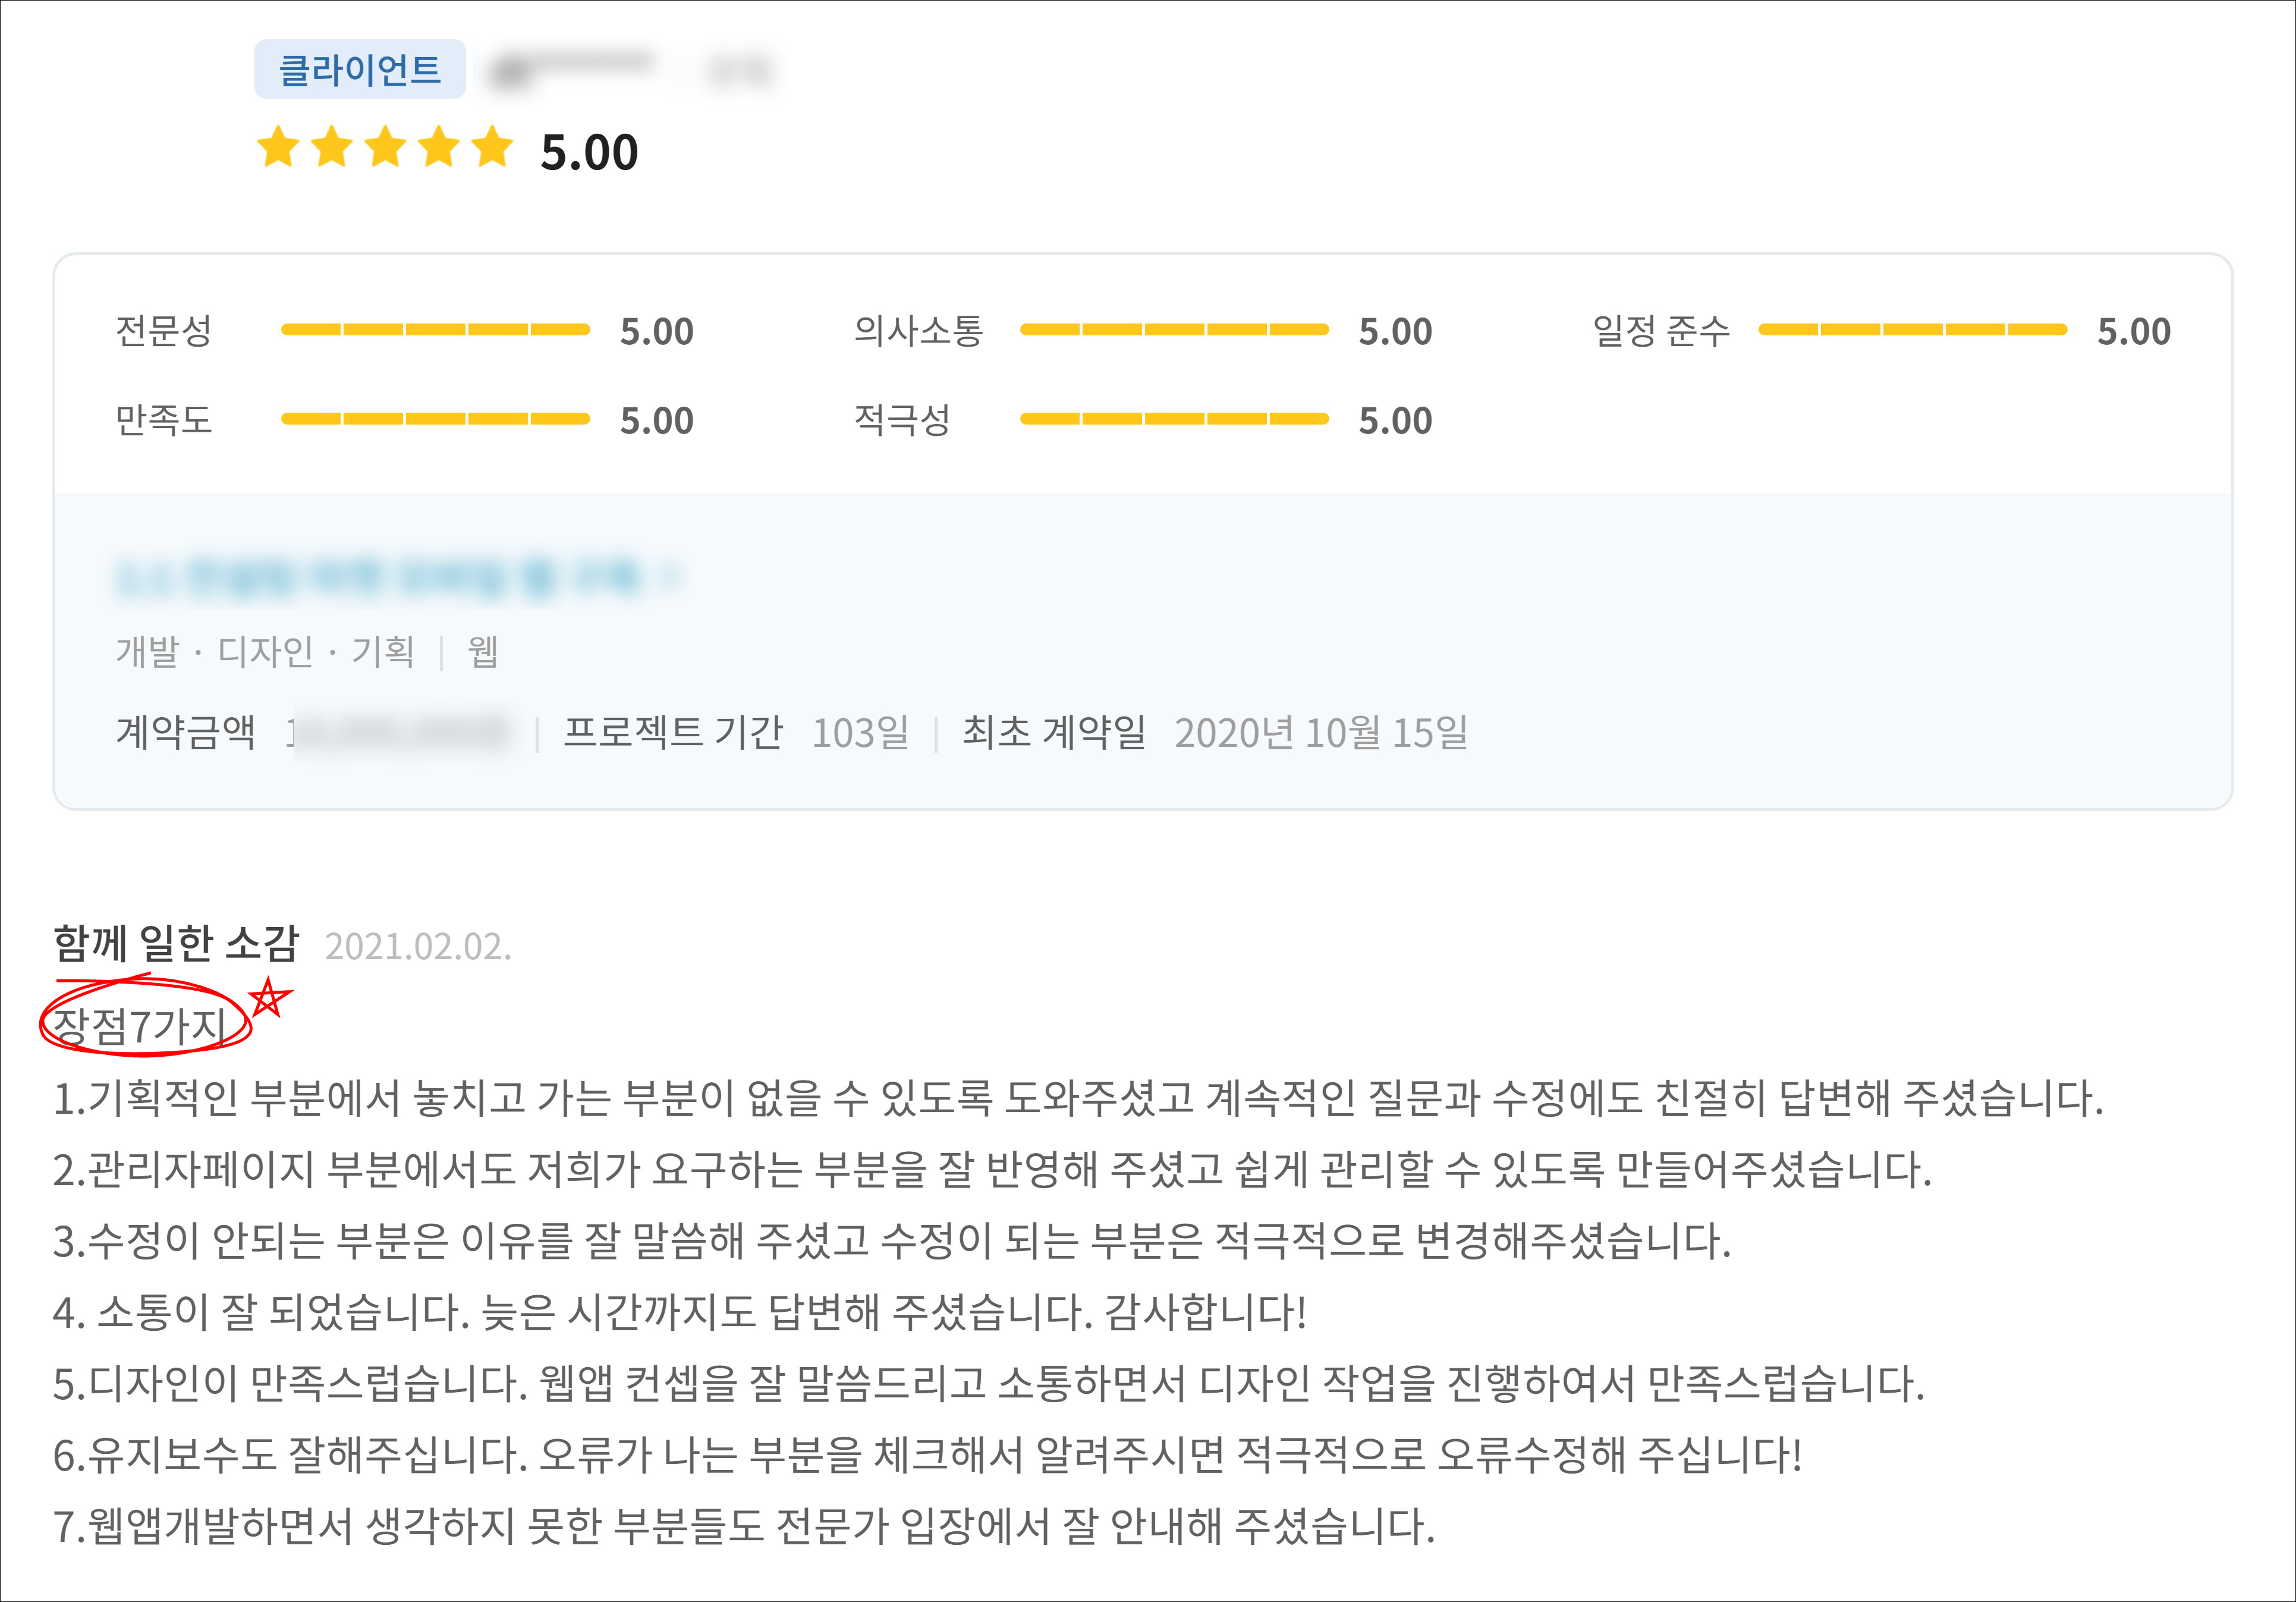The height and width of the screenshot is (1602, 2296).
Task: Click the 전문성 rating bar
Action: tap(435, 330)
